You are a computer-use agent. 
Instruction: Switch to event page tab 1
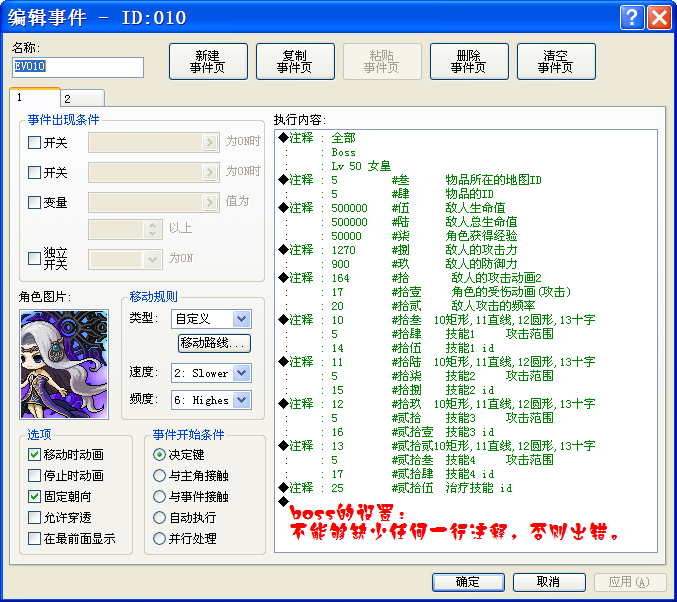click(35, 98)
